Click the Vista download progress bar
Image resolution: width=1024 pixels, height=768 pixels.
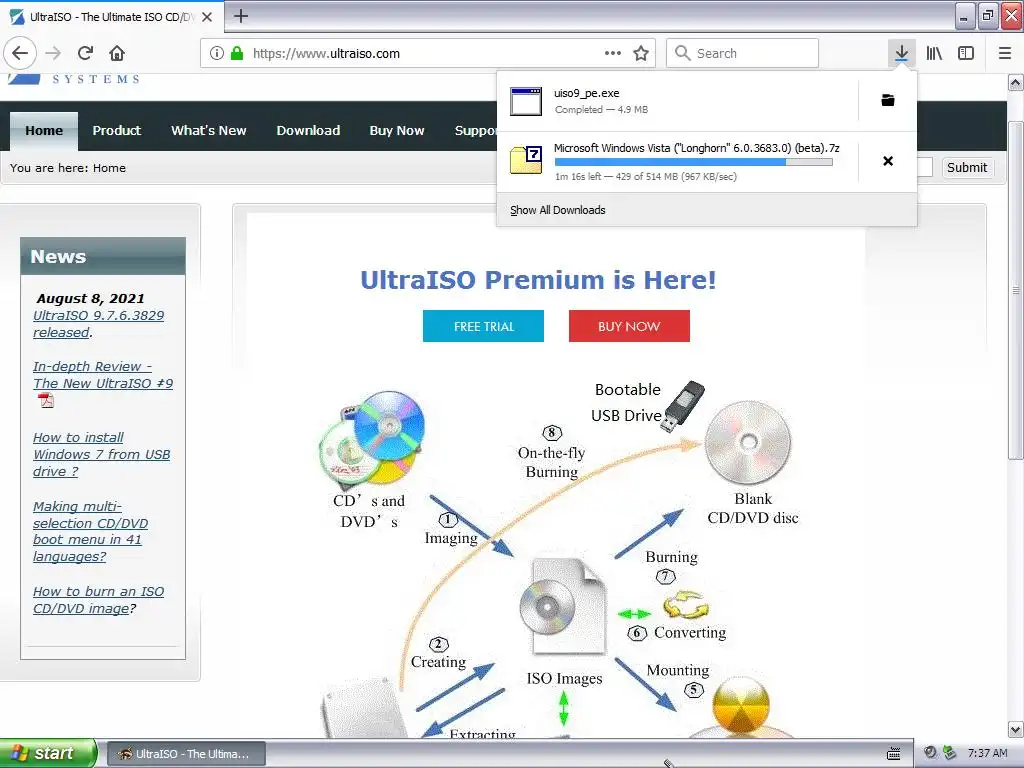[694, 162]
